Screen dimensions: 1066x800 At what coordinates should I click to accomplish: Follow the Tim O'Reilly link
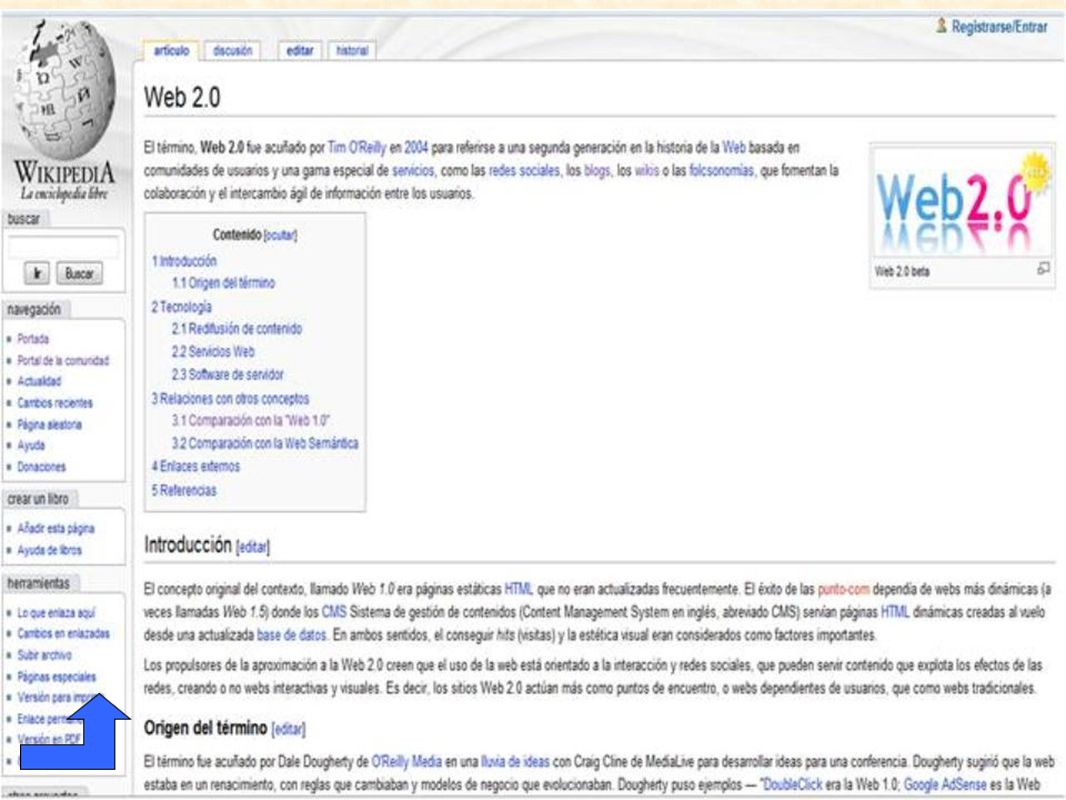tap(357, 147)
